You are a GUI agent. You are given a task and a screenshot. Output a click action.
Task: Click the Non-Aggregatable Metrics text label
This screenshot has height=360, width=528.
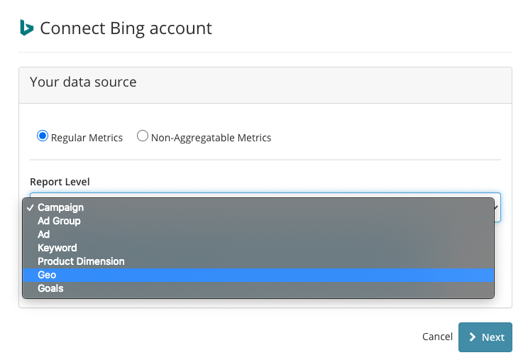click(x=211, y=138)
